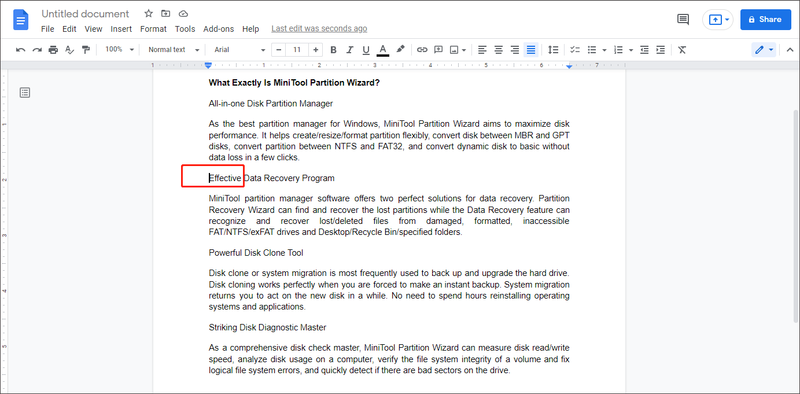Open the Editing mode pencil dropdown
The image size is (800, 394).
pyautogui.click(x=764, y=50)
